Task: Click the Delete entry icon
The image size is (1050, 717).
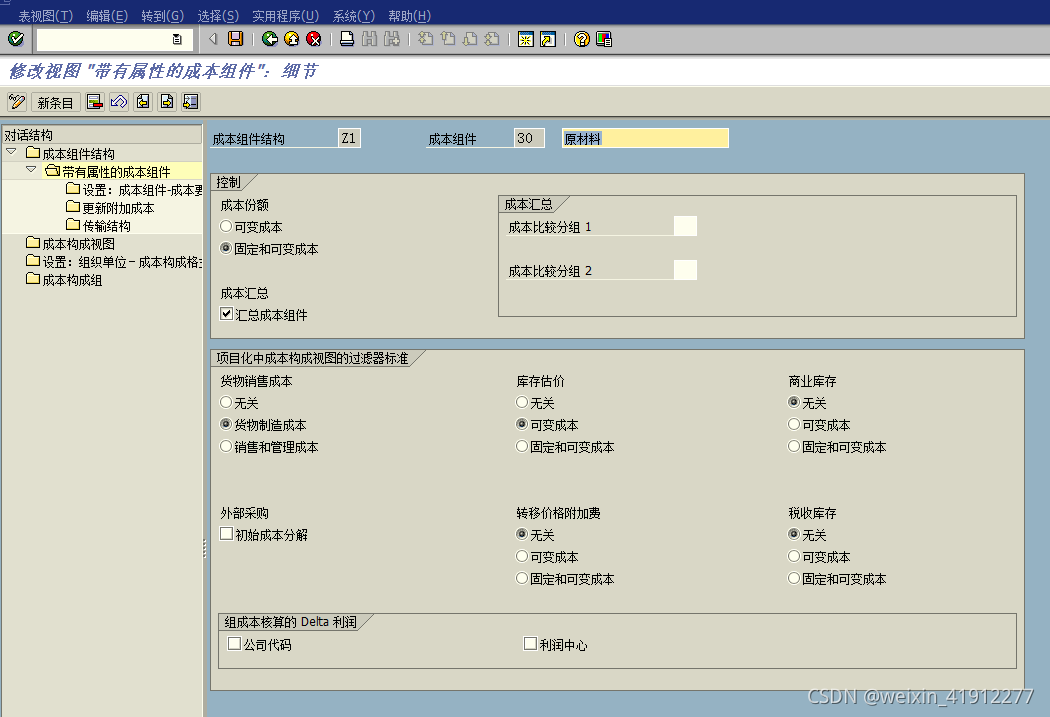Action: coord(94,102)
